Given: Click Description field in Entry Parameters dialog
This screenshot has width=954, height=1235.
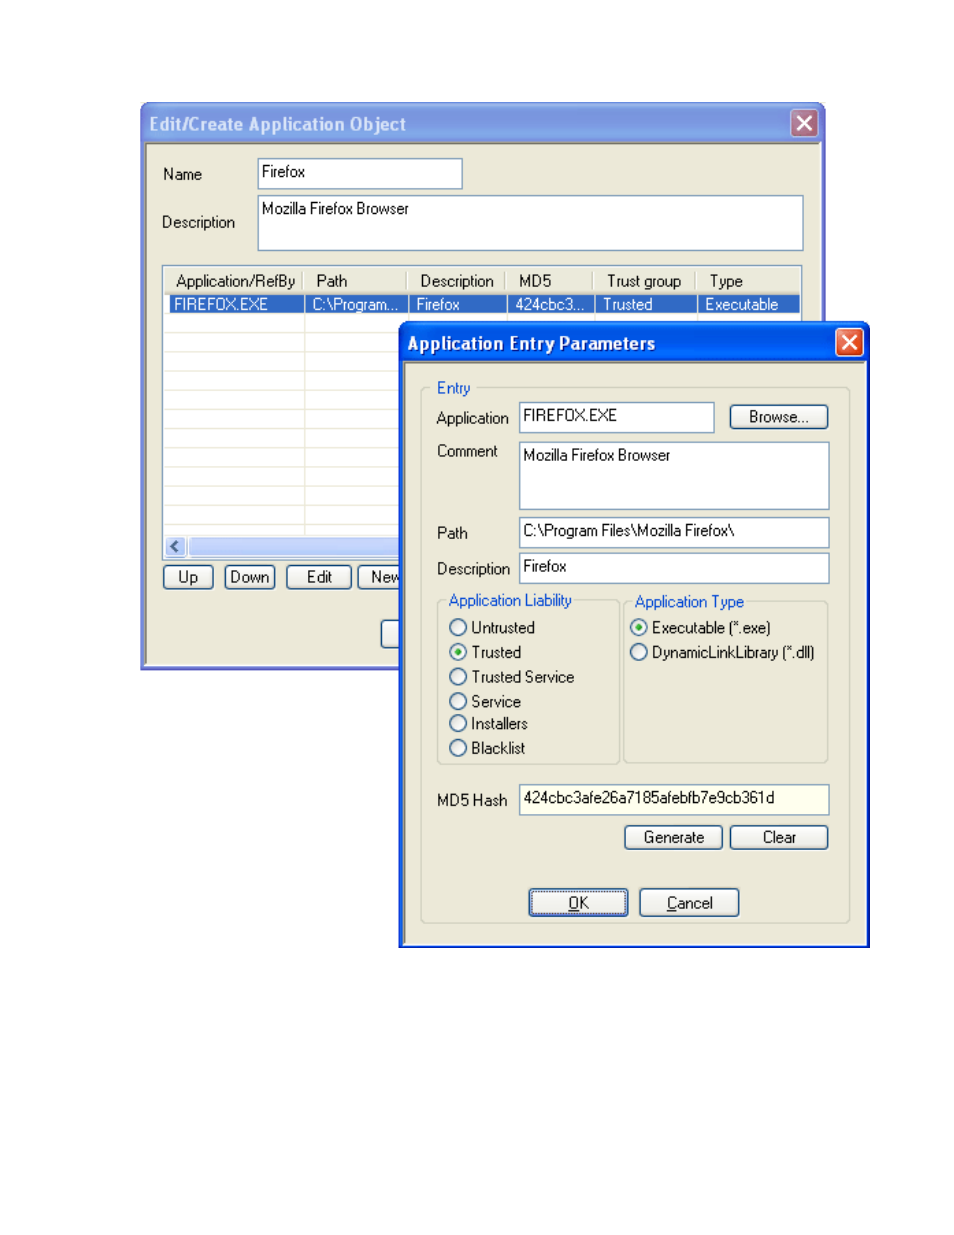Looking at the screenshot, I should click(674, 568).
